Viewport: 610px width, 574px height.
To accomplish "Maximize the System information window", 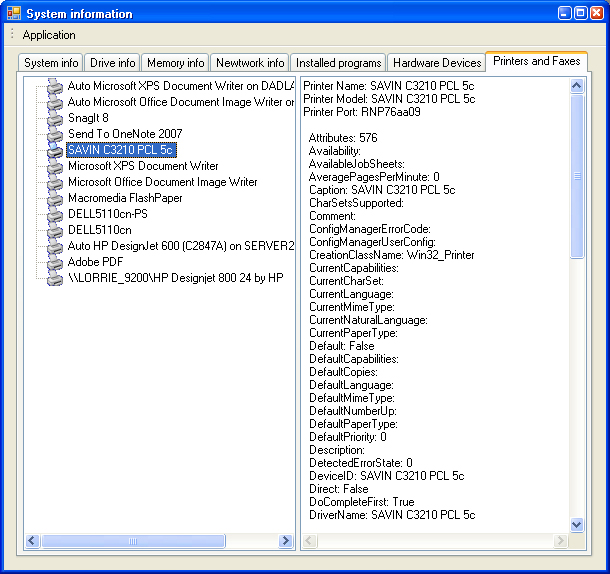I will coord(581,13).
